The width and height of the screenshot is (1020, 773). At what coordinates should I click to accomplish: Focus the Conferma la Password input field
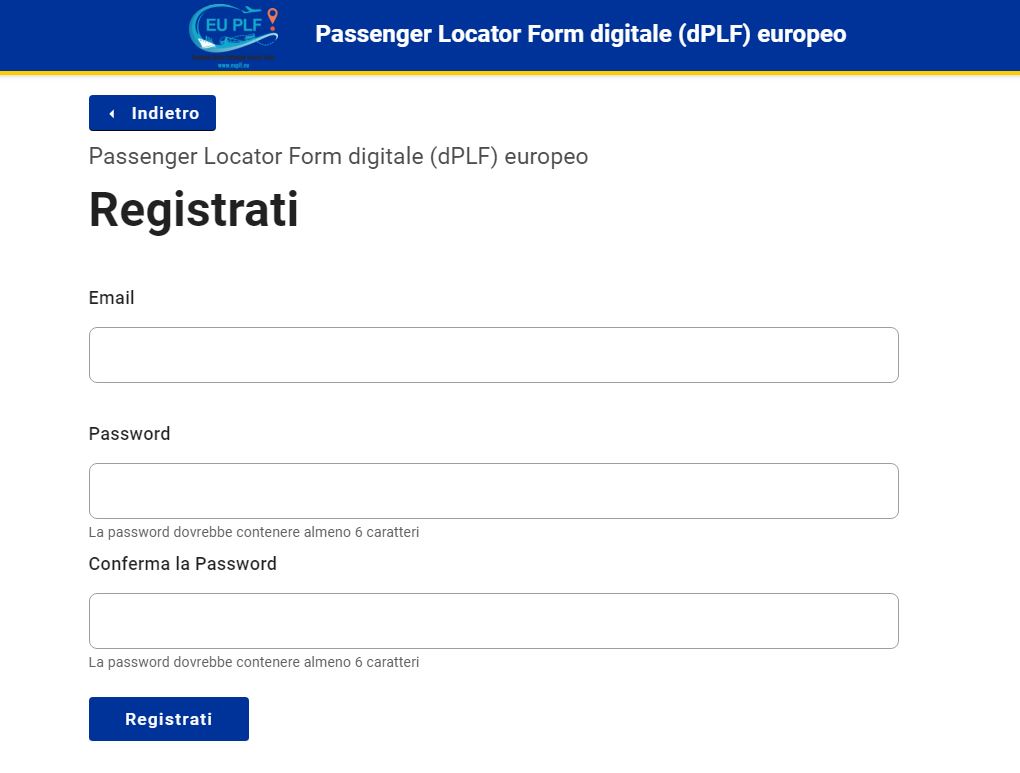coord(494,621)
